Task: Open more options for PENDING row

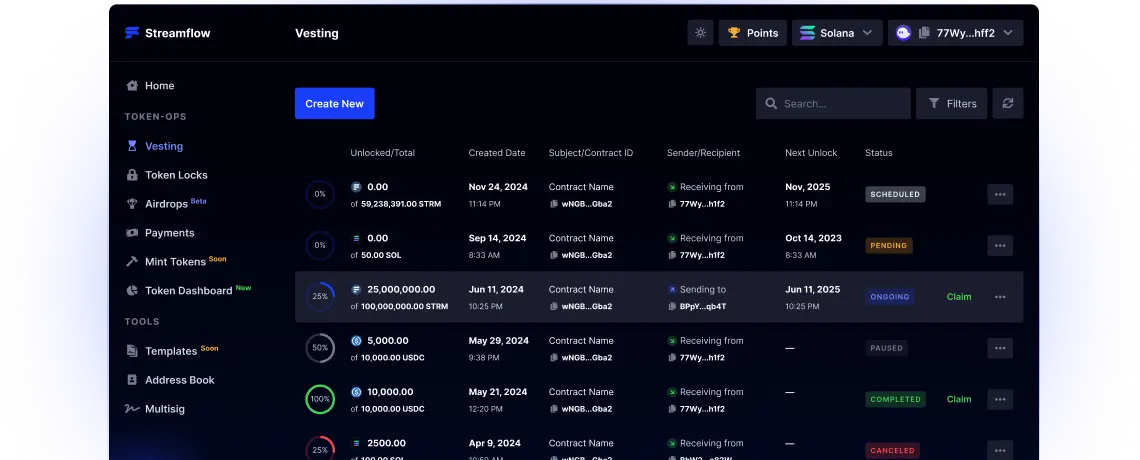Action: point(1000,246)
